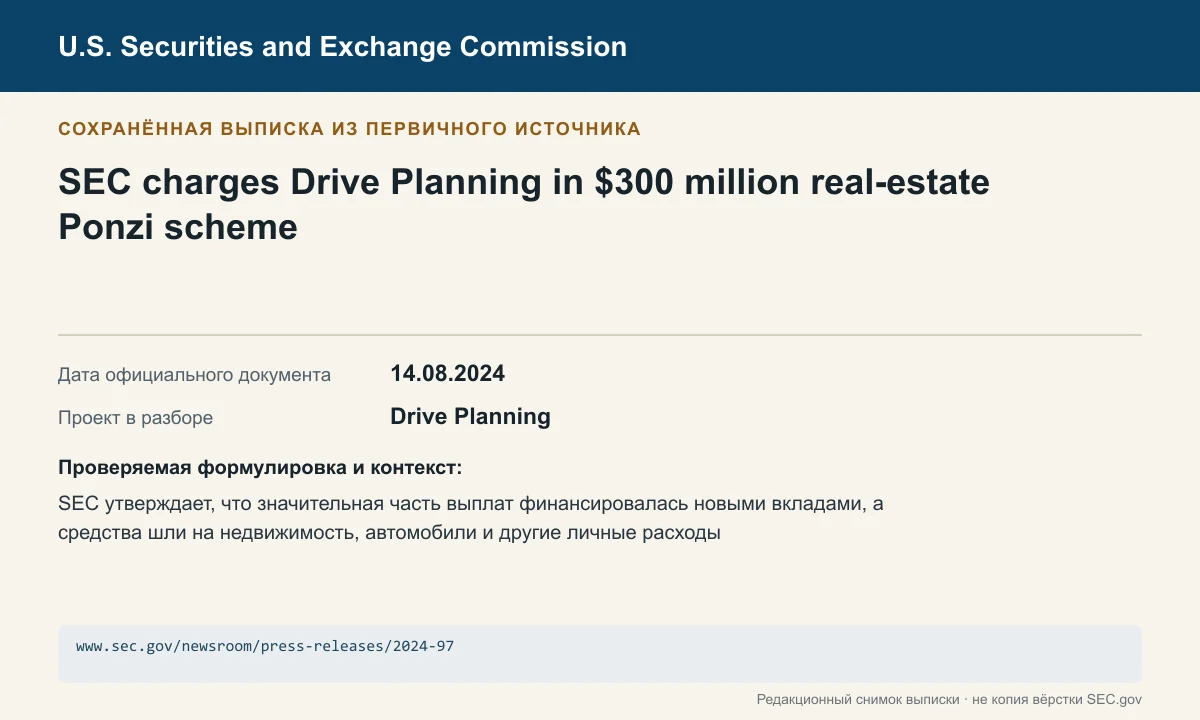Click the 'СОХРАНЁННАЯ ВЫПИСКА ИЗ ПЕРВИЧНОГО ИСТОЧНИКА' label
The image size is (1200, 720).
coord(349,129)
